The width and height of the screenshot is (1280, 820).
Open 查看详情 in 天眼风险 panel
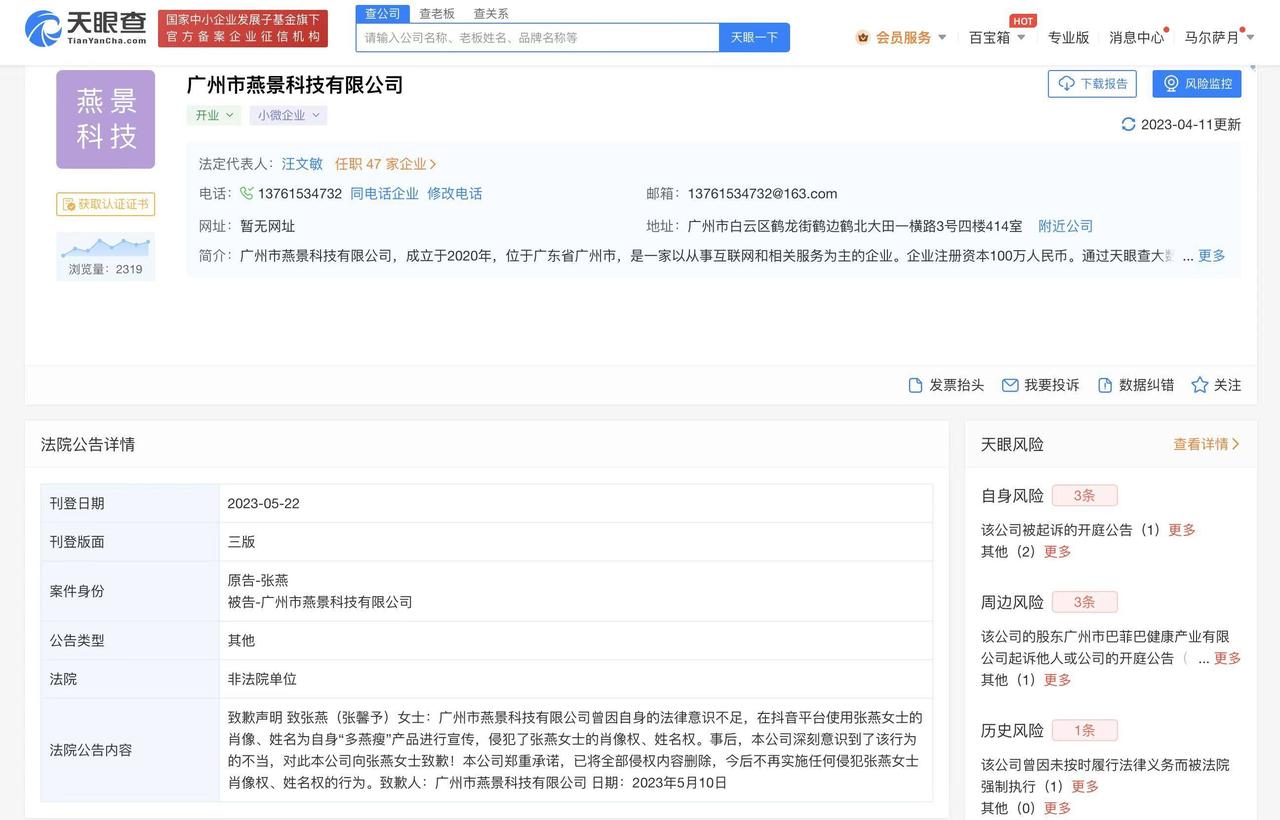1206,444
